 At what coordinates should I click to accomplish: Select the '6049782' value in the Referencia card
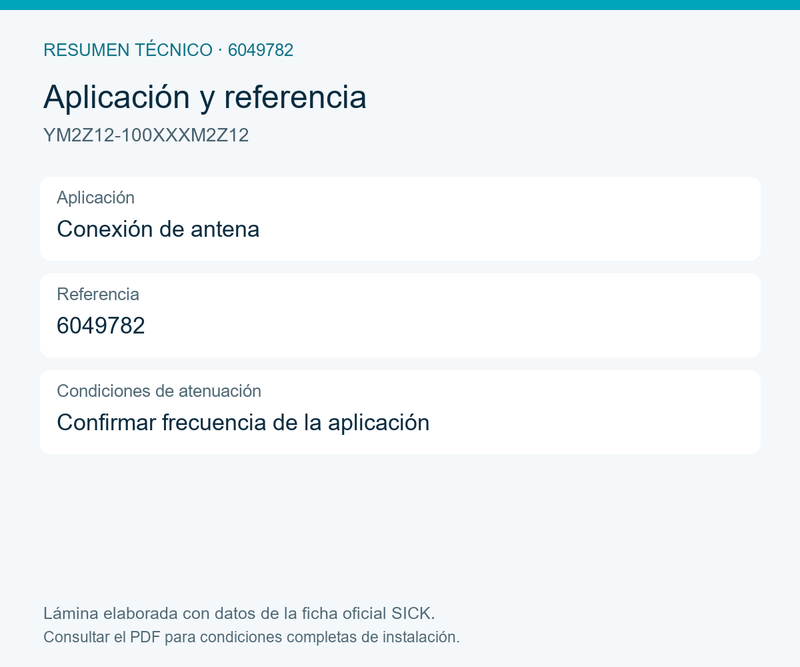click(x=101, y=326)
